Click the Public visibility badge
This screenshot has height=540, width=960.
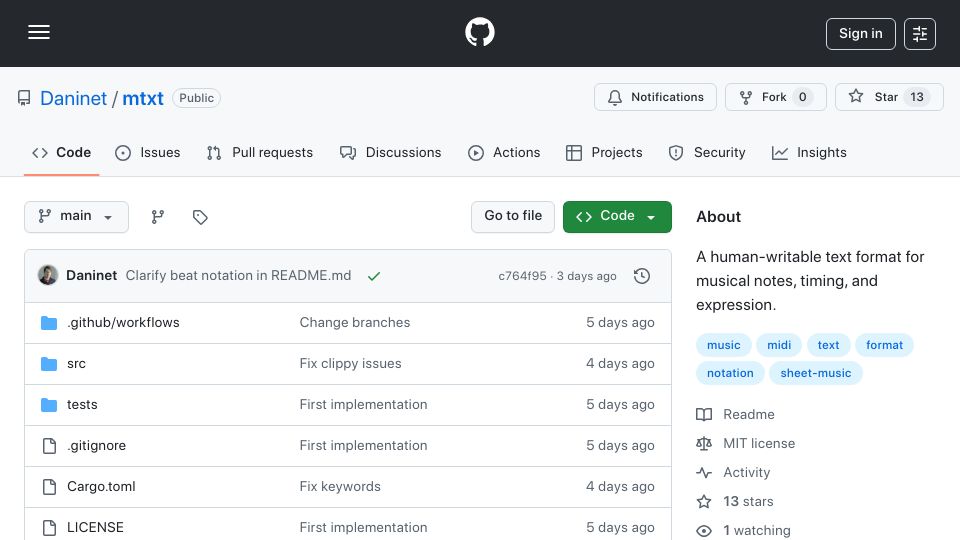(197, 98)
